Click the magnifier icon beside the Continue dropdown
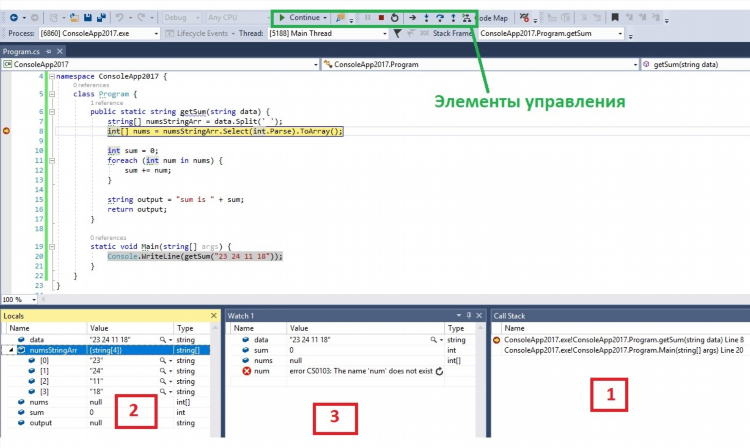The height and width of the screenshot is (448, 750). [x=340, y=18]
